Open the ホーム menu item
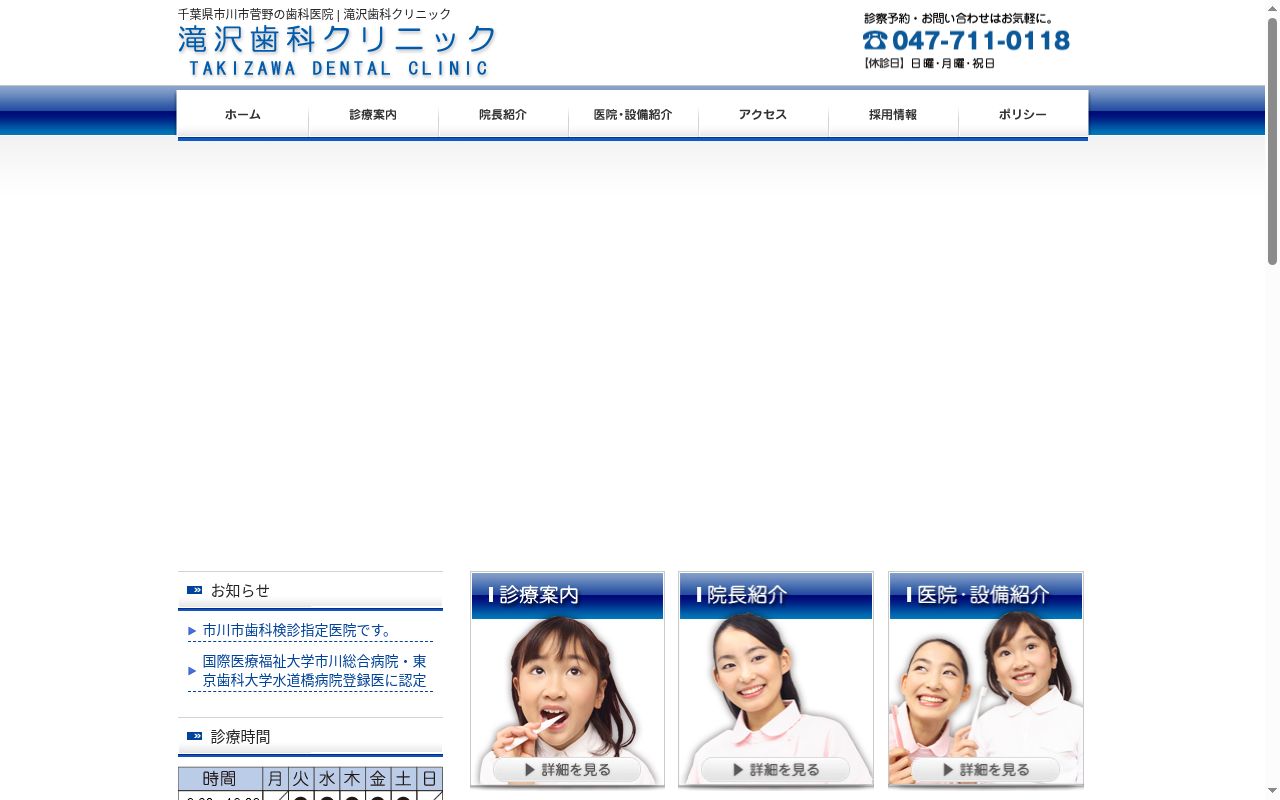The height and width of the screenshot is (800, 1280). click(x=243, y=114)
